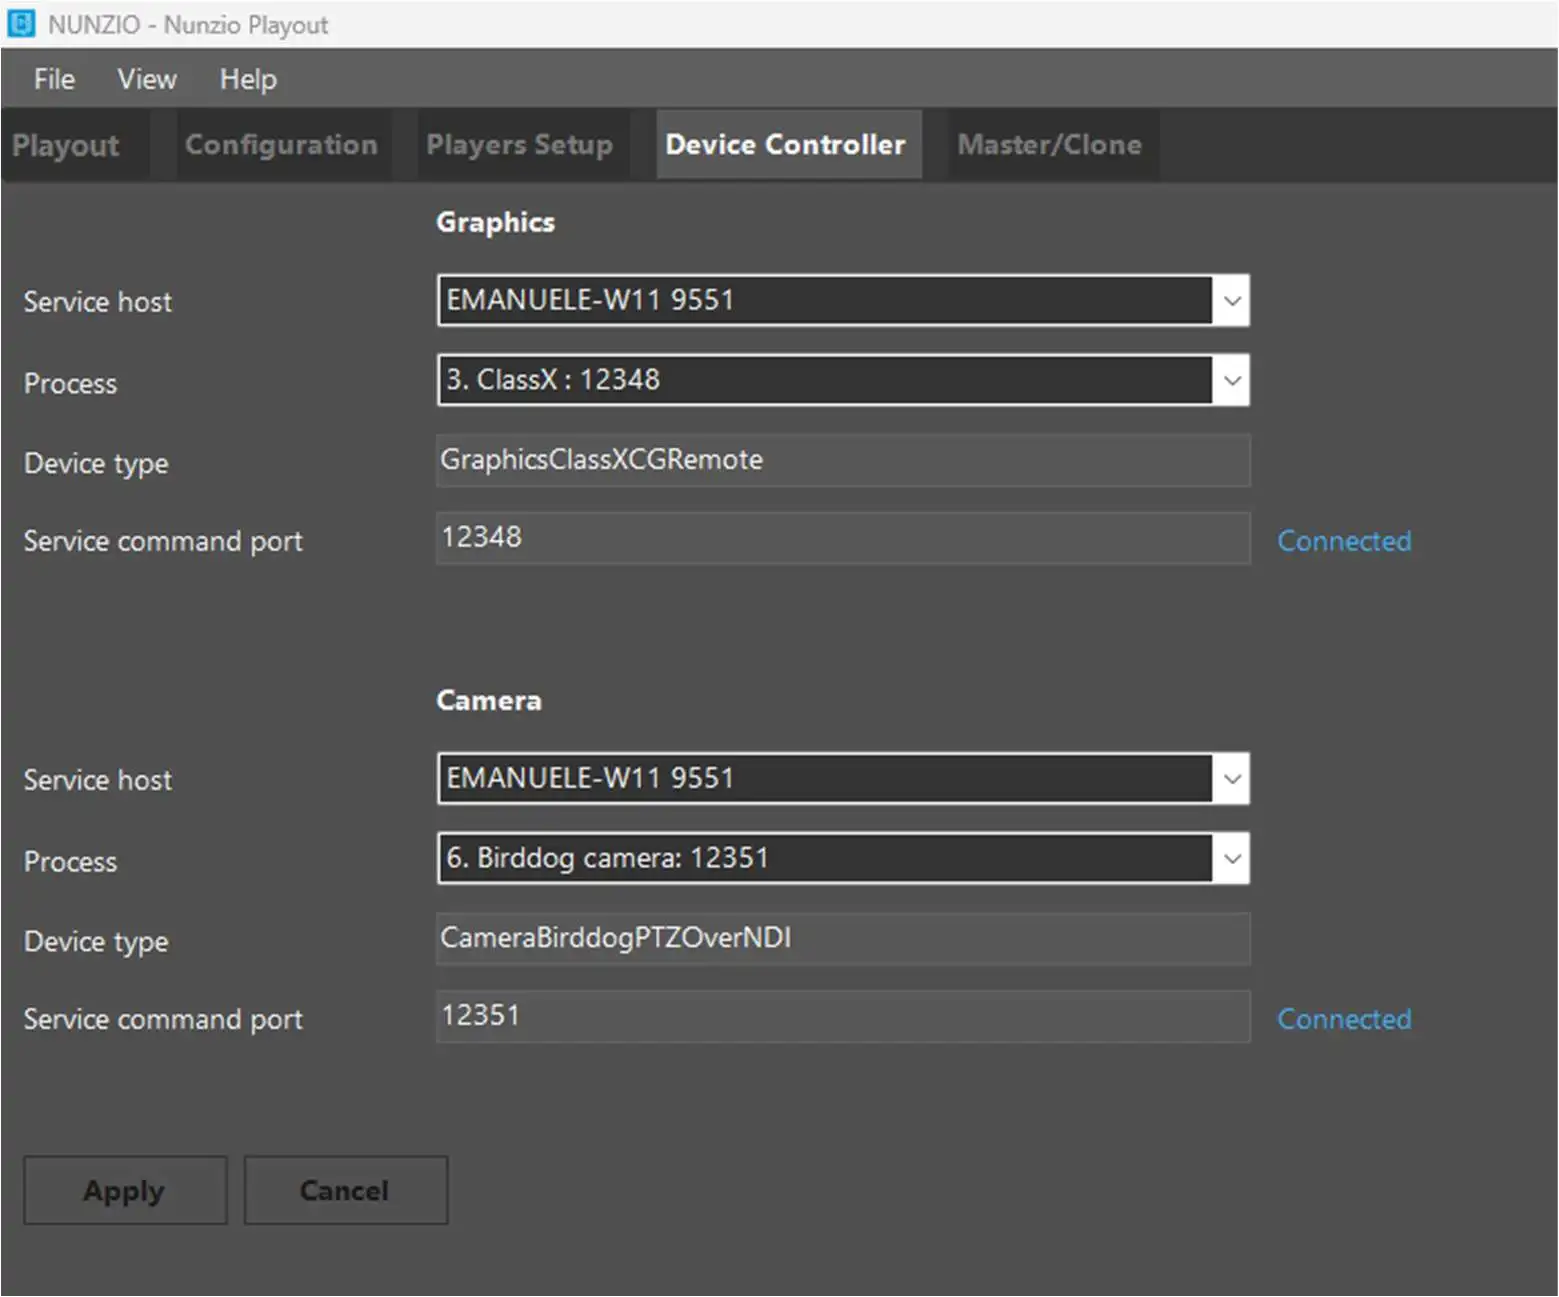The height and width of the screenshot is (1297, 1559).
Task: Open the Help menu
Action: (x=248, y=79)
